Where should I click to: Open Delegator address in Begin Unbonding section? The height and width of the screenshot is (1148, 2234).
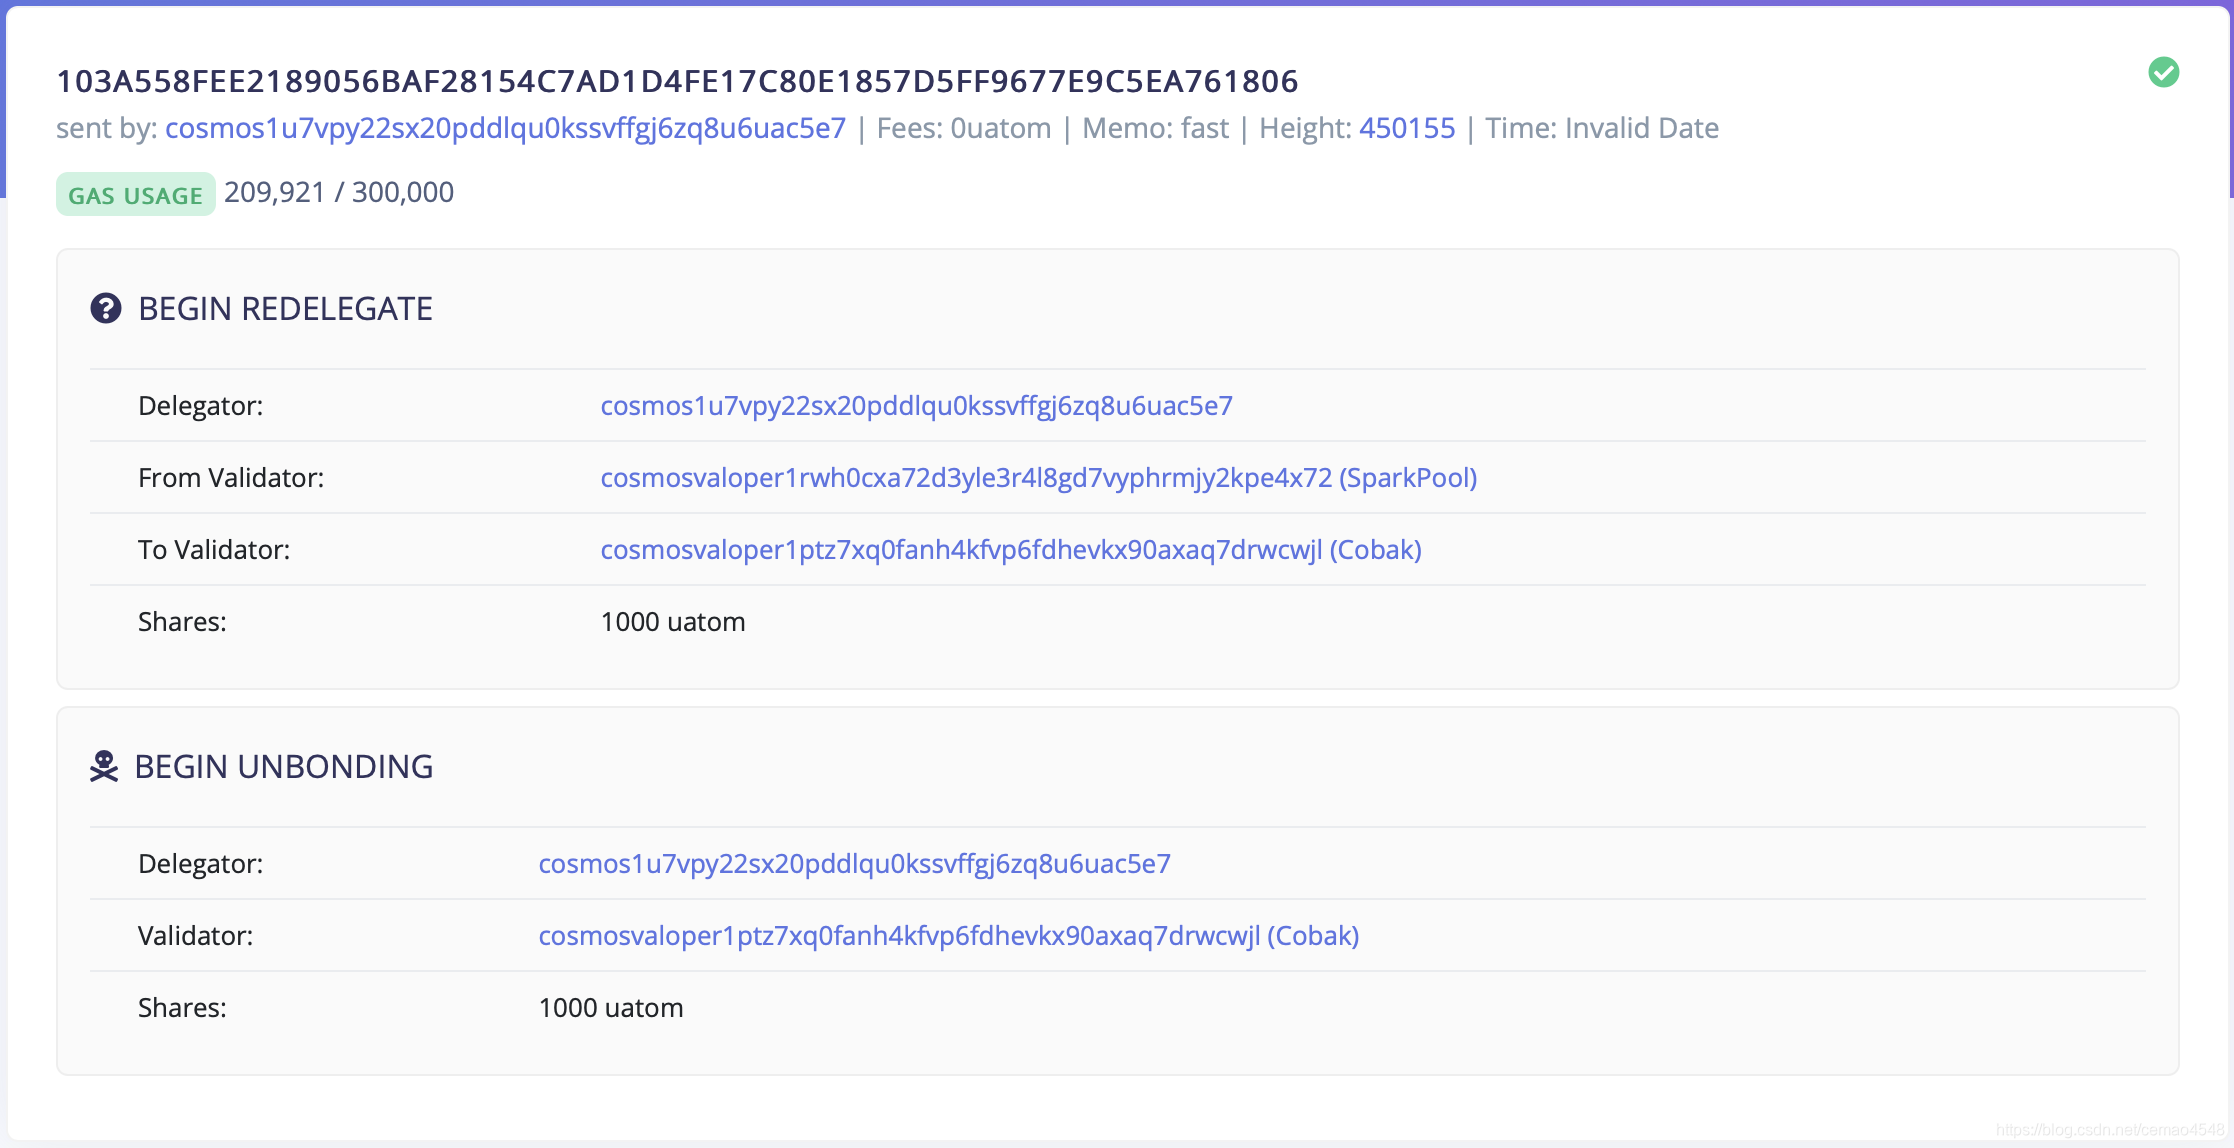854,864
